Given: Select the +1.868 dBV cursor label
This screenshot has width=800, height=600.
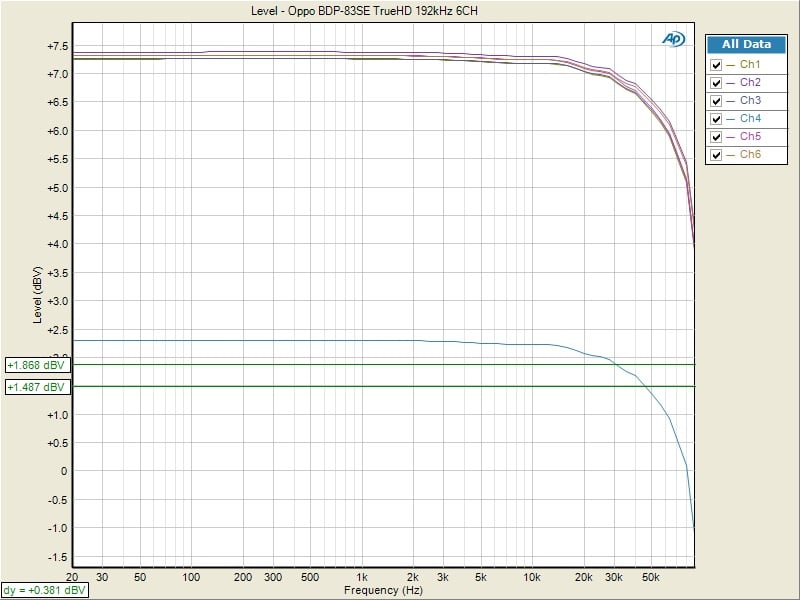Looking at the screenshot, I should [37, 365].
